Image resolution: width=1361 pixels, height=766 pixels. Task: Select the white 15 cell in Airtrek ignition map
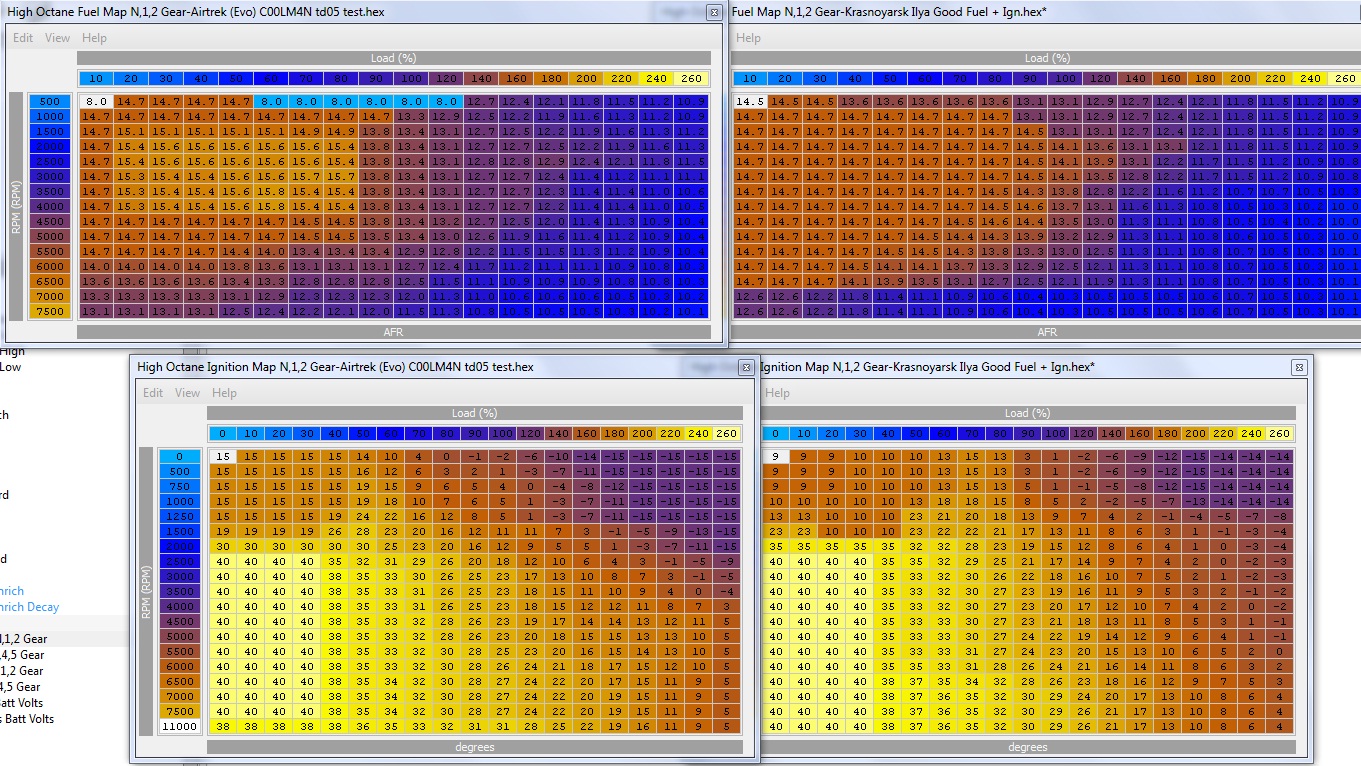223,456
